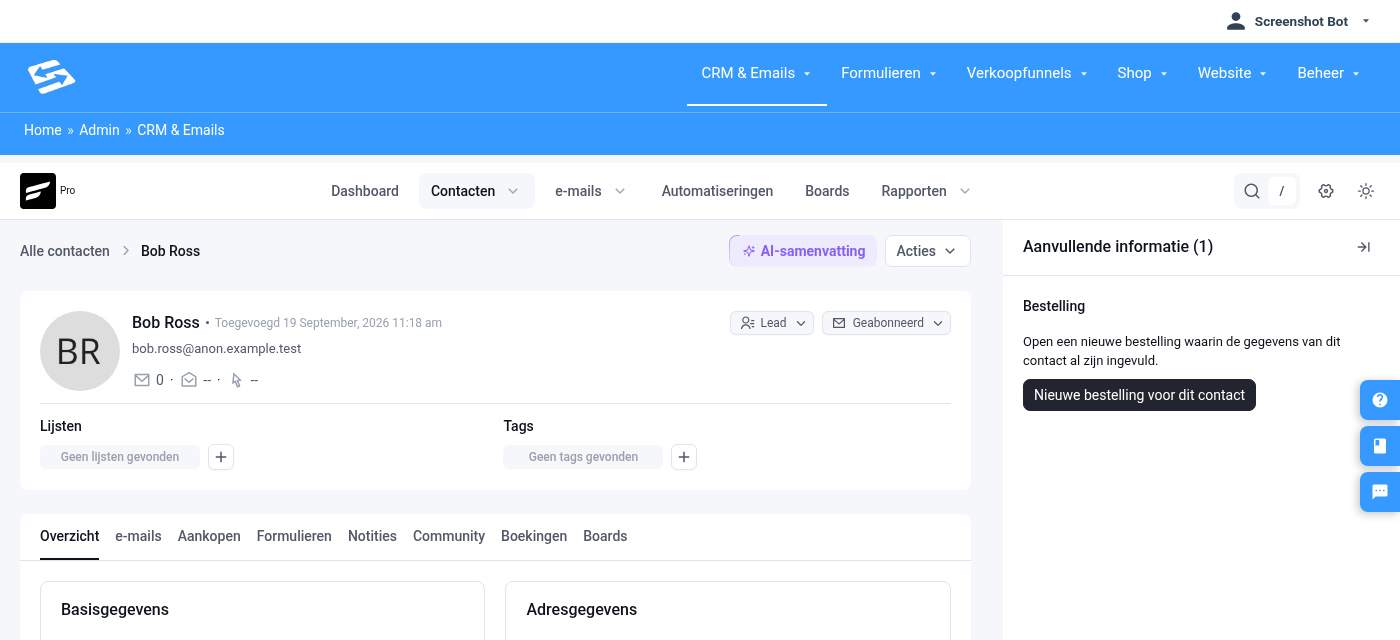Image resolution: width=1400 pixels, height=640 pixels.
Task: Click the emails sent envelope icon
Action: point(141,380)
